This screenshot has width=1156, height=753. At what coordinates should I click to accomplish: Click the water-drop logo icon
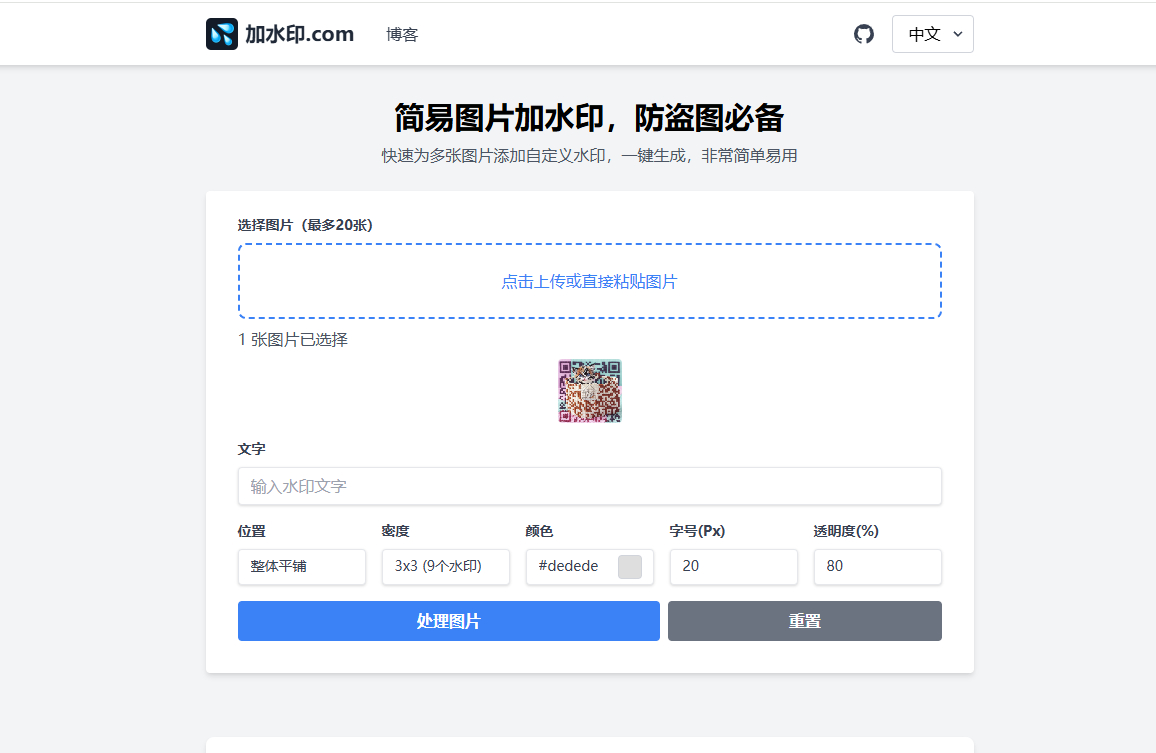click(222, 34)
